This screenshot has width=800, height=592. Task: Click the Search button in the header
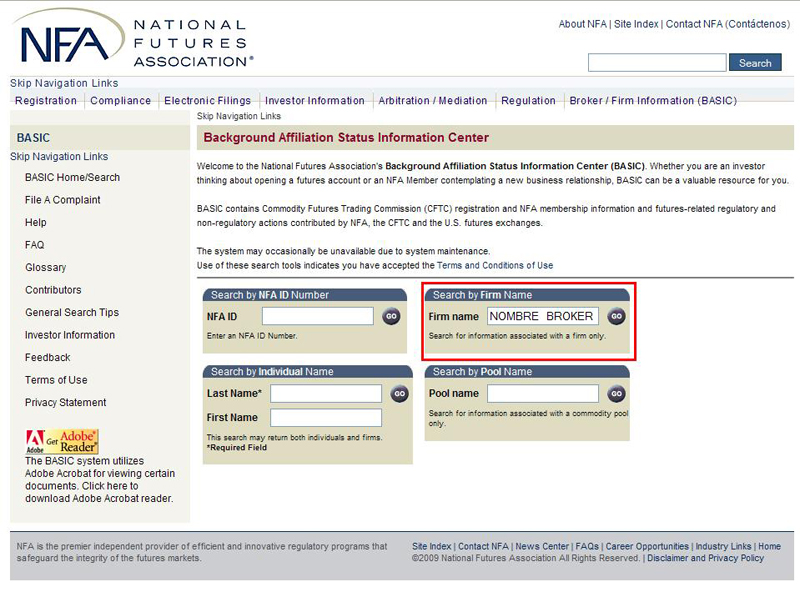pyautogui.click(x=755, y=63)
